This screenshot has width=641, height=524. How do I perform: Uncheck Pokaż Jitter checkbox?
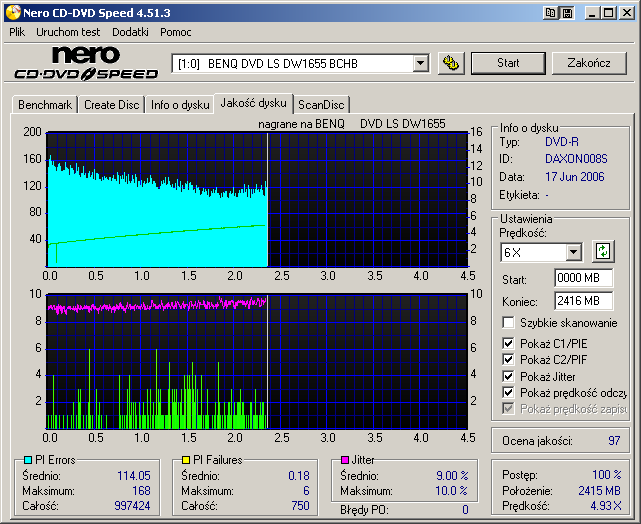click(x=508, y=376)
